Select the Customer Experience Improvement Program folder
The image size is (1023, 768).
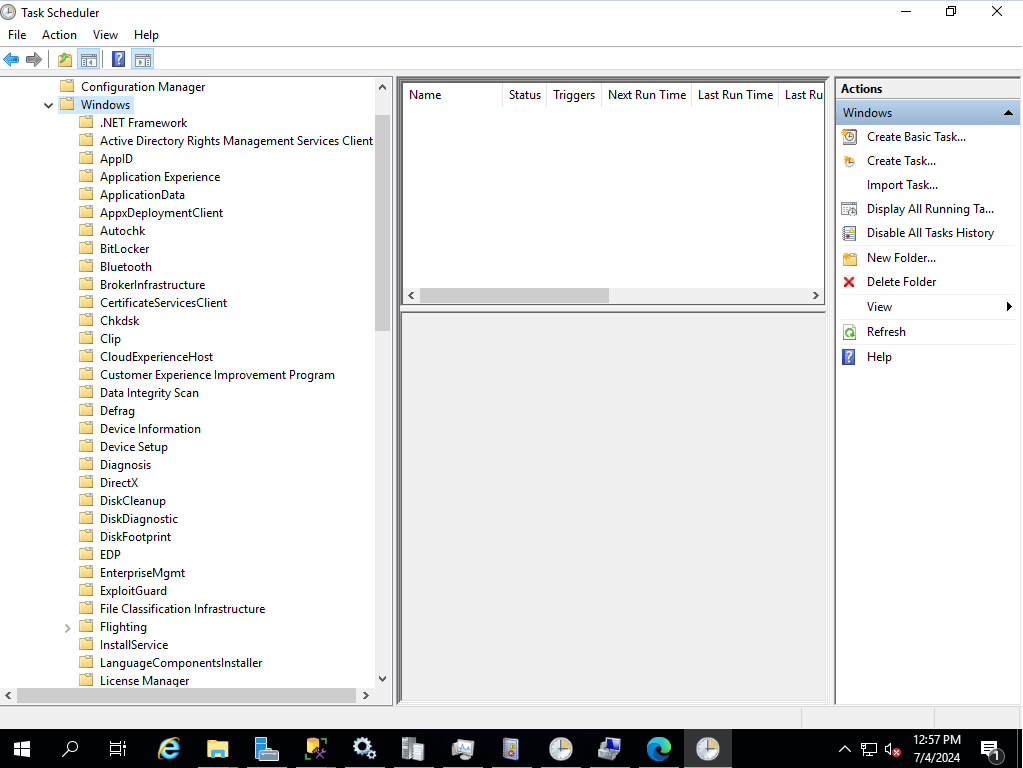[x=217, y=375]
